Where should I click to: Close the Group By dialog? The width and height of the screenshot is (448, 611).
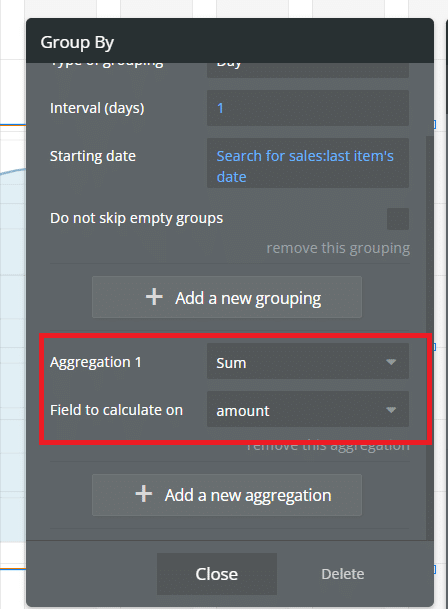[x=217, y=574]
